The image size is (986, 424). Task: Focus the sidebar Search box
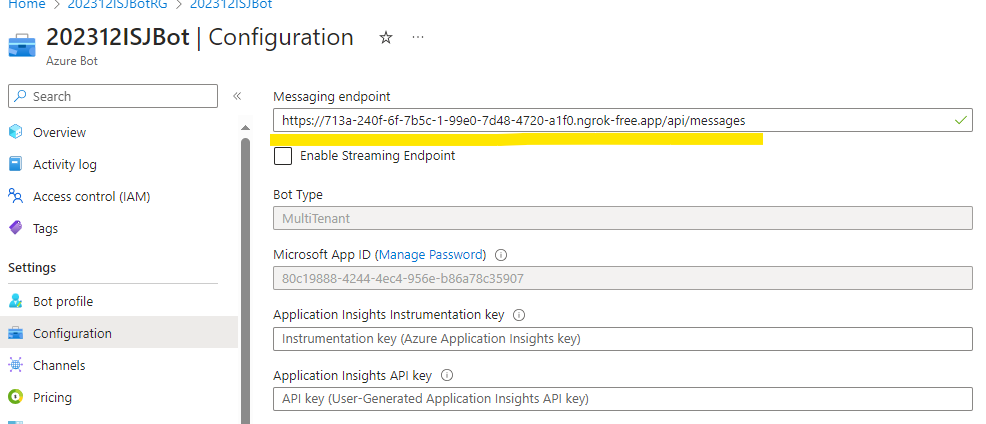pos(112,96)
